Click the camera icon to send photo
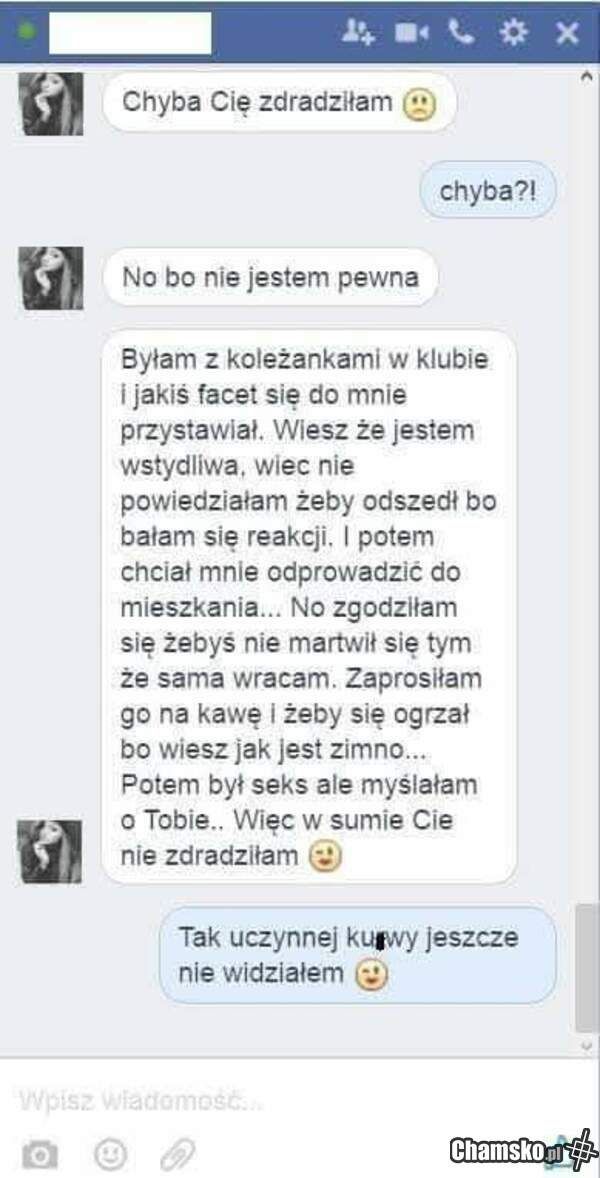This screenshot has width=600, height=1178. 39,1153
